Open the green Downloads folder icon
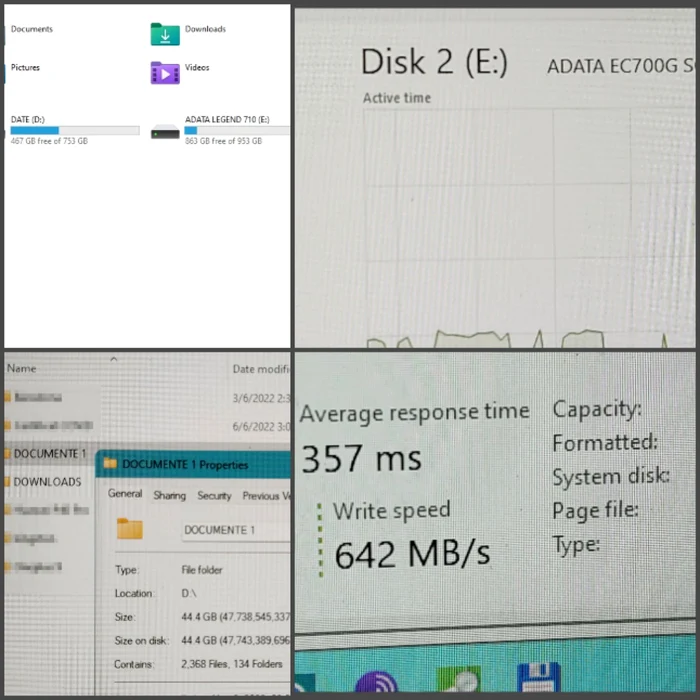Image resolution: width=700 pixels, height=700 pixels. tap(165, 34)
